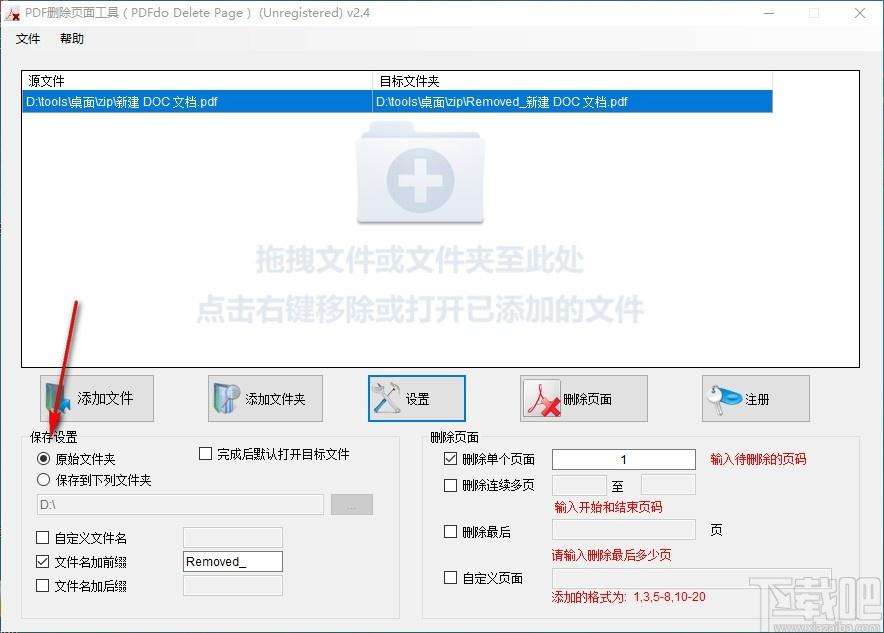Click the 删除页面 button
The height and width of the screenshot is (633, 884).
[584, 399]
